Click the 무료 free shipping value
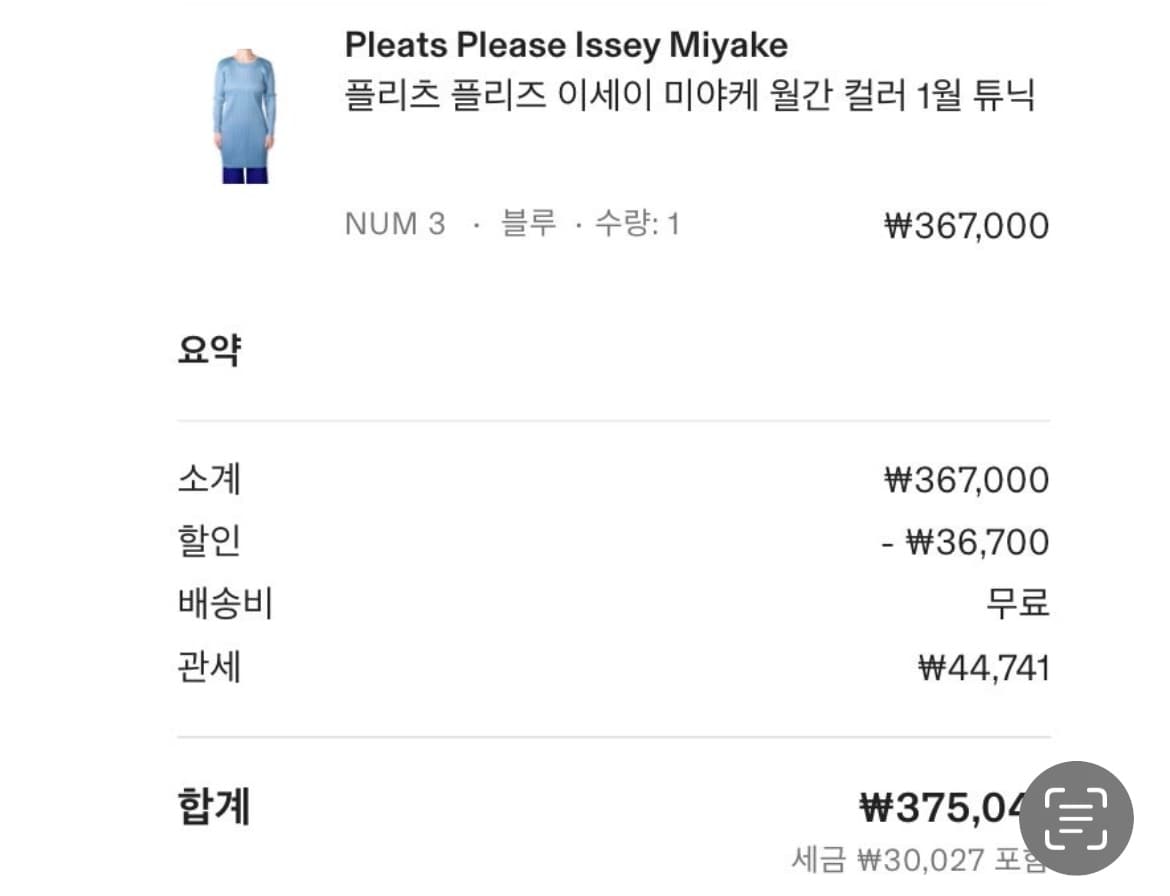Image resolution: width=1170 pixels, height=896 pixels. coord(1018,602)
